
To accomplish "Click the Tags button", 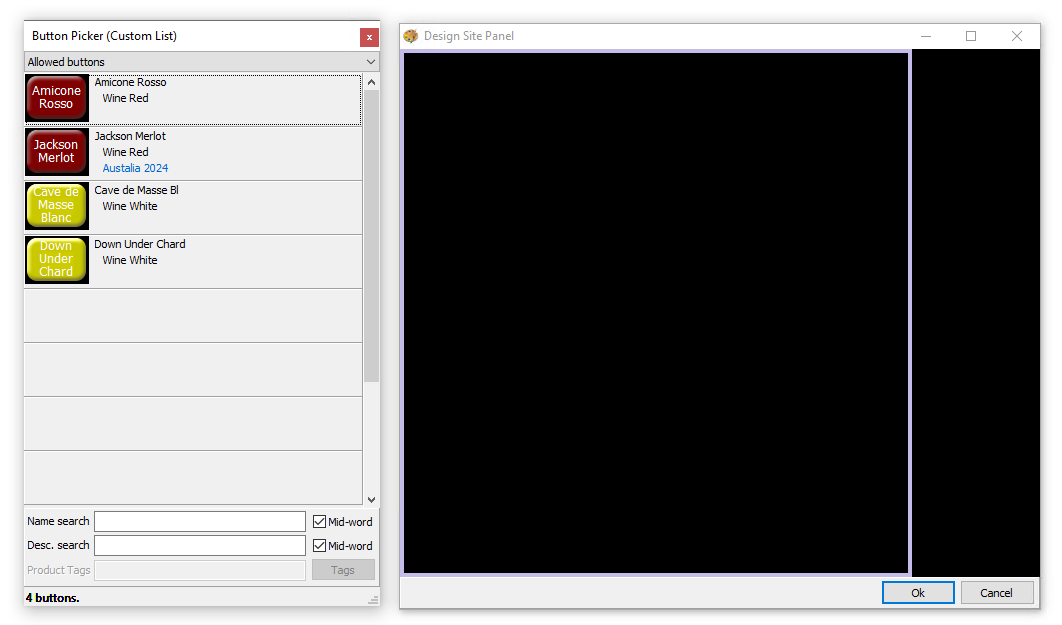I will [x=343, y=570].
